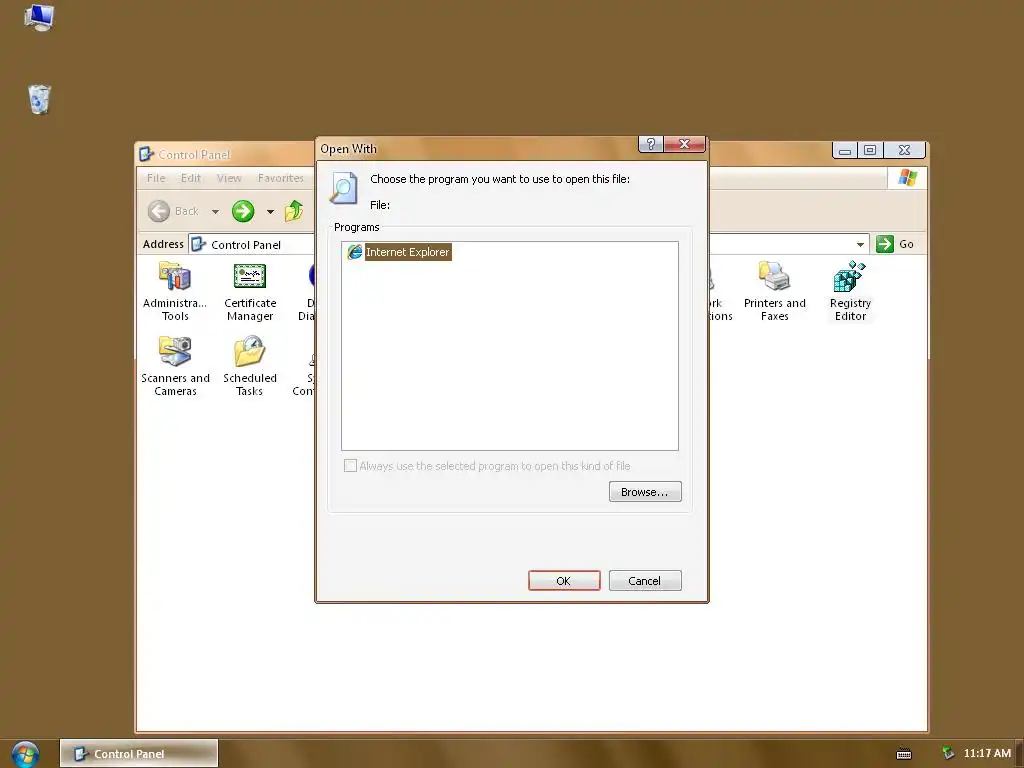Click the file magnifier icon in dialog

[x=344, y=188]
